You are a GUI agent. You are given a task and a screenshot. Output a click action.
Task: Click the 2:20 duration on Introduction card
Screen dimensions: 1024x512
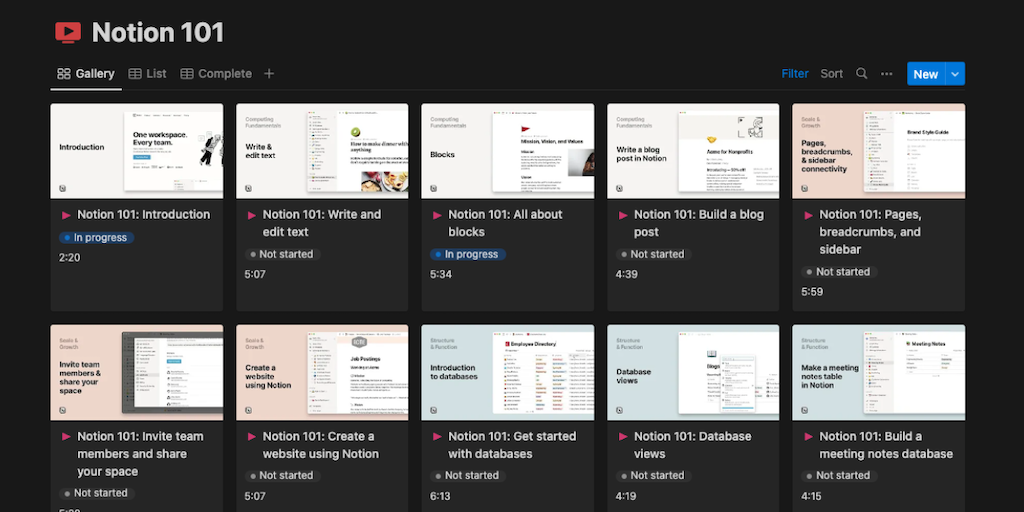[69, 258]
